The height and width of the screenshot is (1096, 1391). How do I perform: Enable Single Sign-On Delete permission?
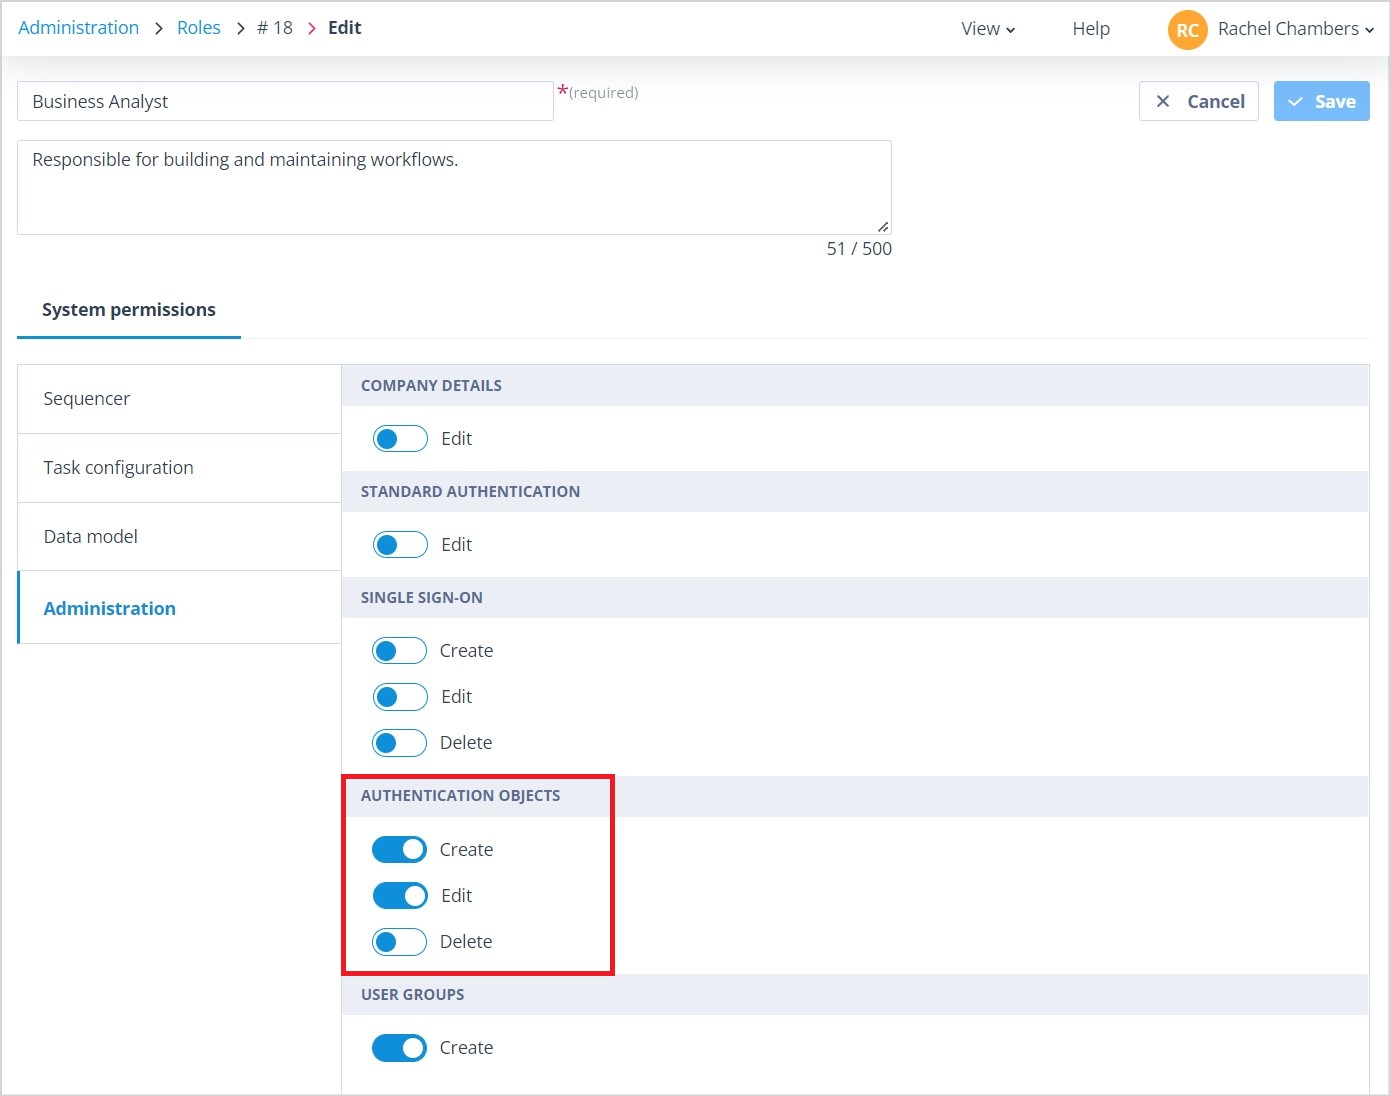[x=400, y=742]
